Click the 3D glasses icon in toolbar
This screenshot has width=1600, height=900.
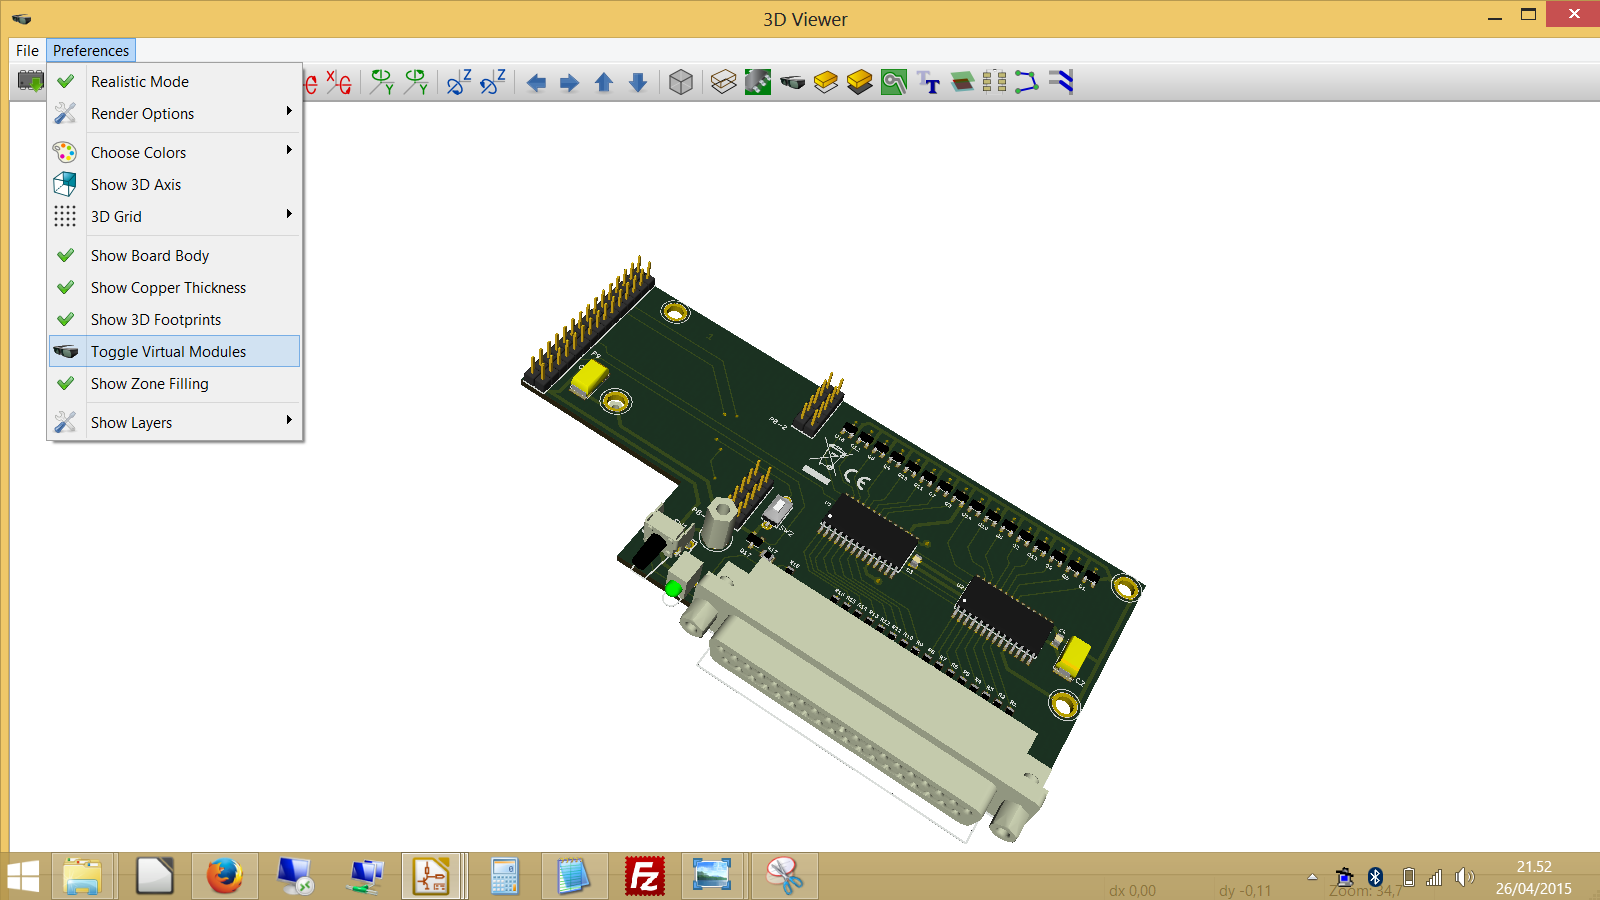pyautogui.click(x=793, y=83)
